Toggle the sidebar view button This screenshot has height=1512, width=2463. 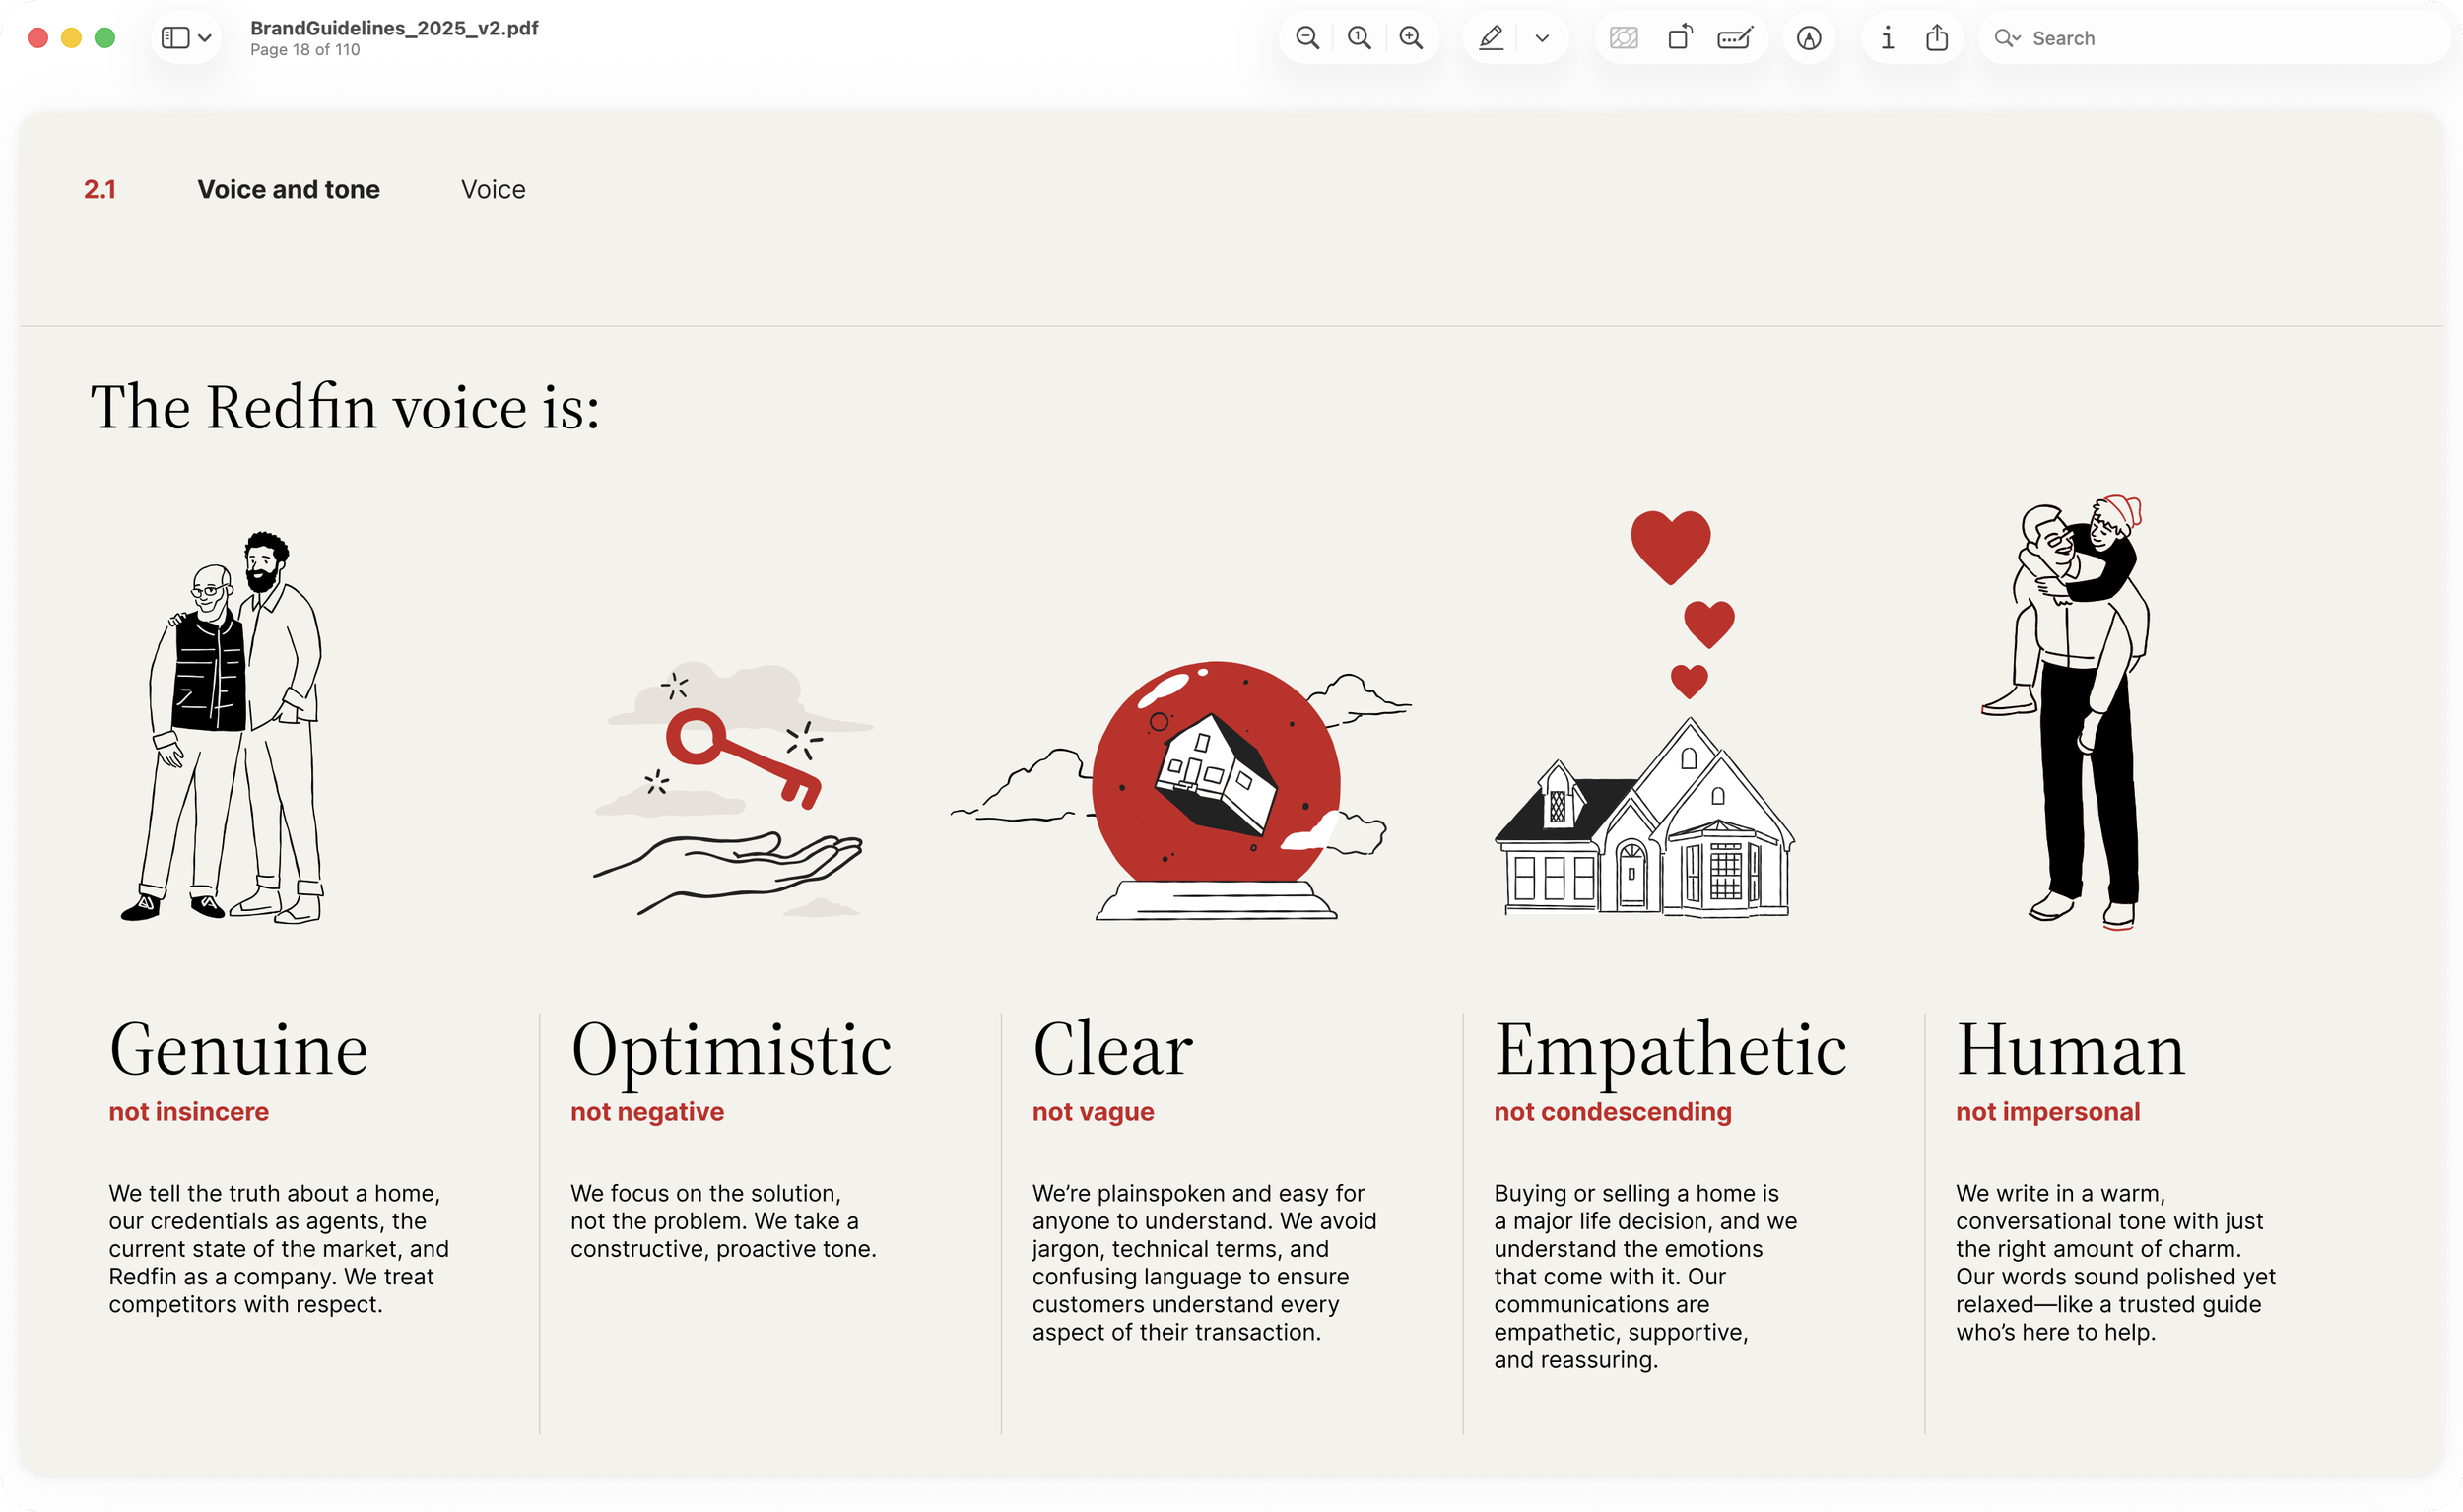click(175, 38)
